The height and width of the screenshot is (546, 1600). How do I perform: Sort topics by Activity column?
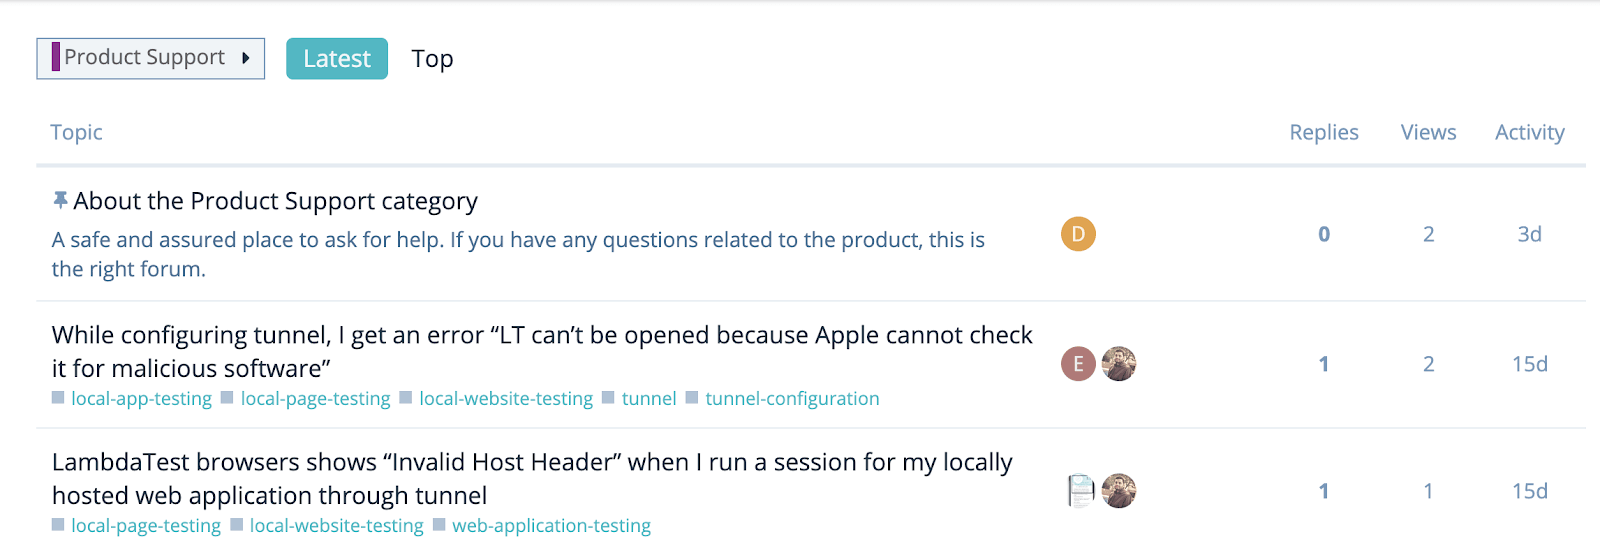1529,132
